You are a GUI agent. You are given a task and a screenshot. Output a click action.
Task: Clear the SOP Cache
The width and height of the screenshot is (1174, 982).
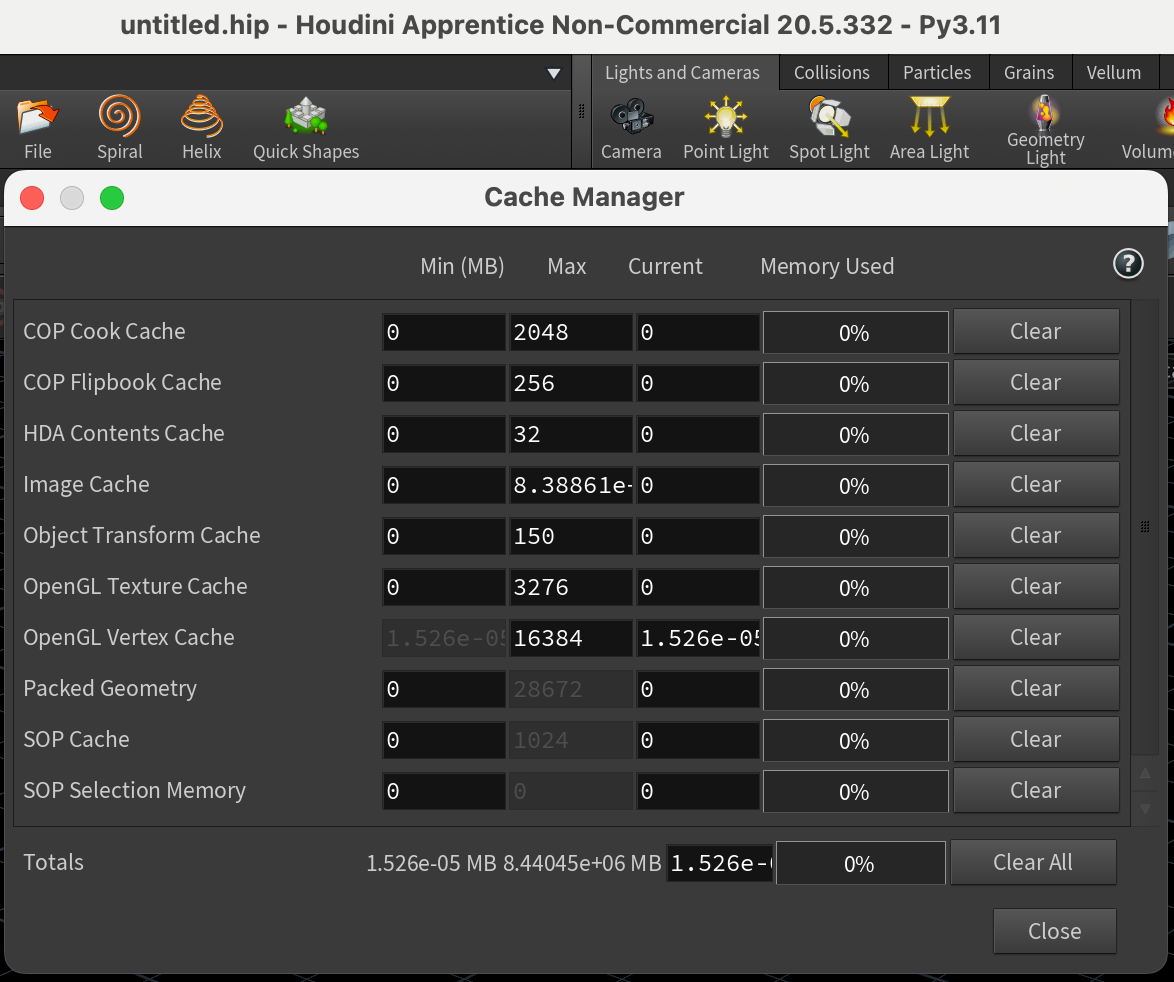coord(1035,739)
